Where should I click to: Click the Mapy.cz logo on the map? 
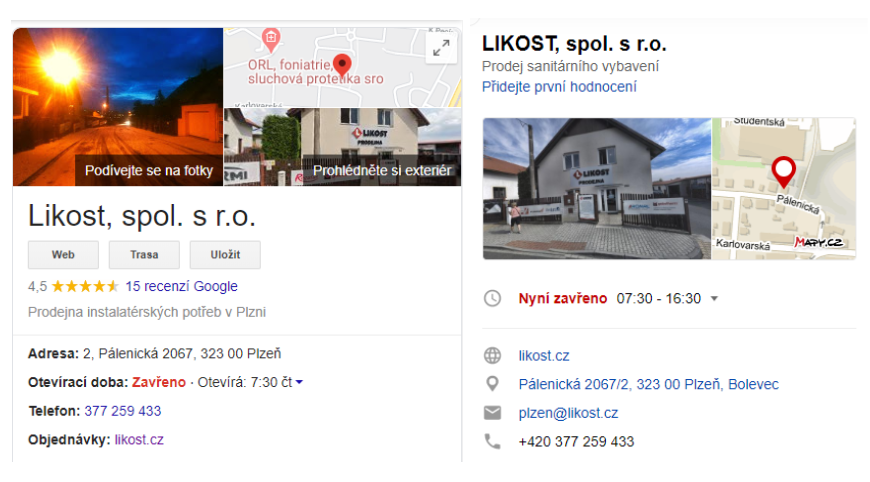tap(819, 242)
